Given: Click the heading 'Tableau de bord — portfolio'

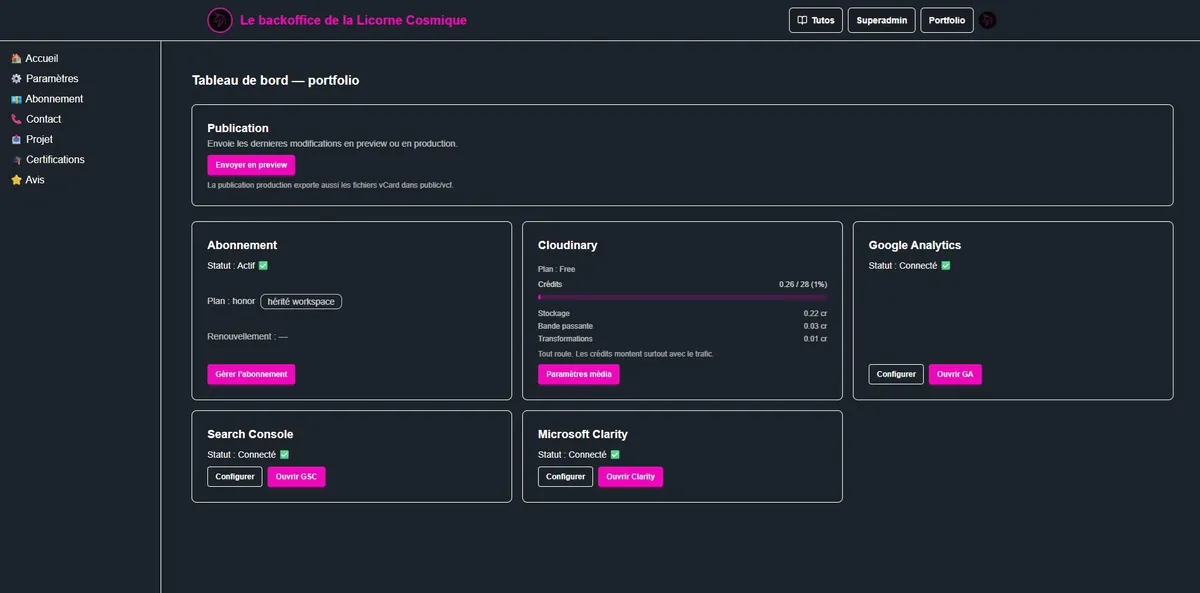Looking at the screenshot, I should pos(275,80).
